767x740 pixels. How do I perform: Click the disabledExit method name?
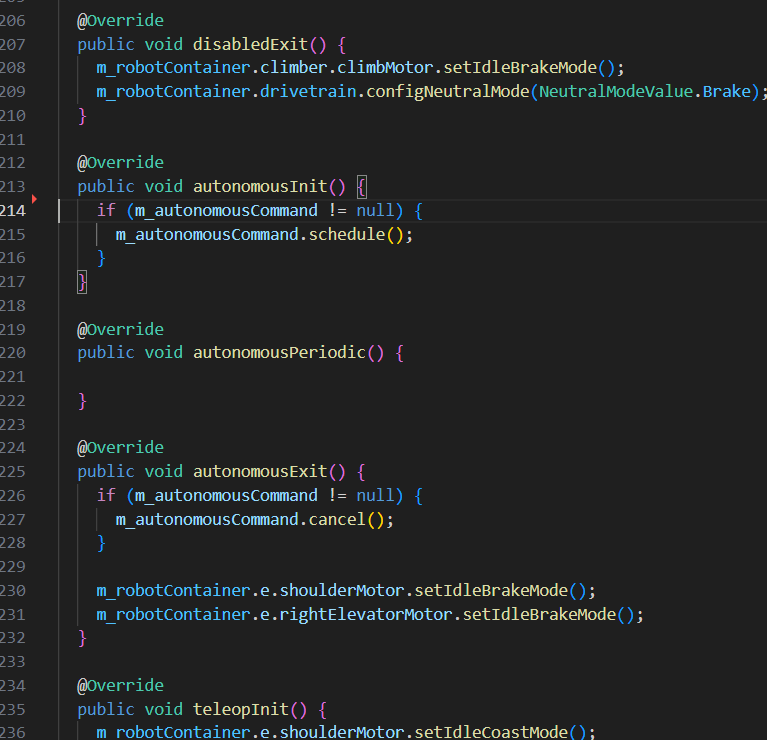(250, 45)
